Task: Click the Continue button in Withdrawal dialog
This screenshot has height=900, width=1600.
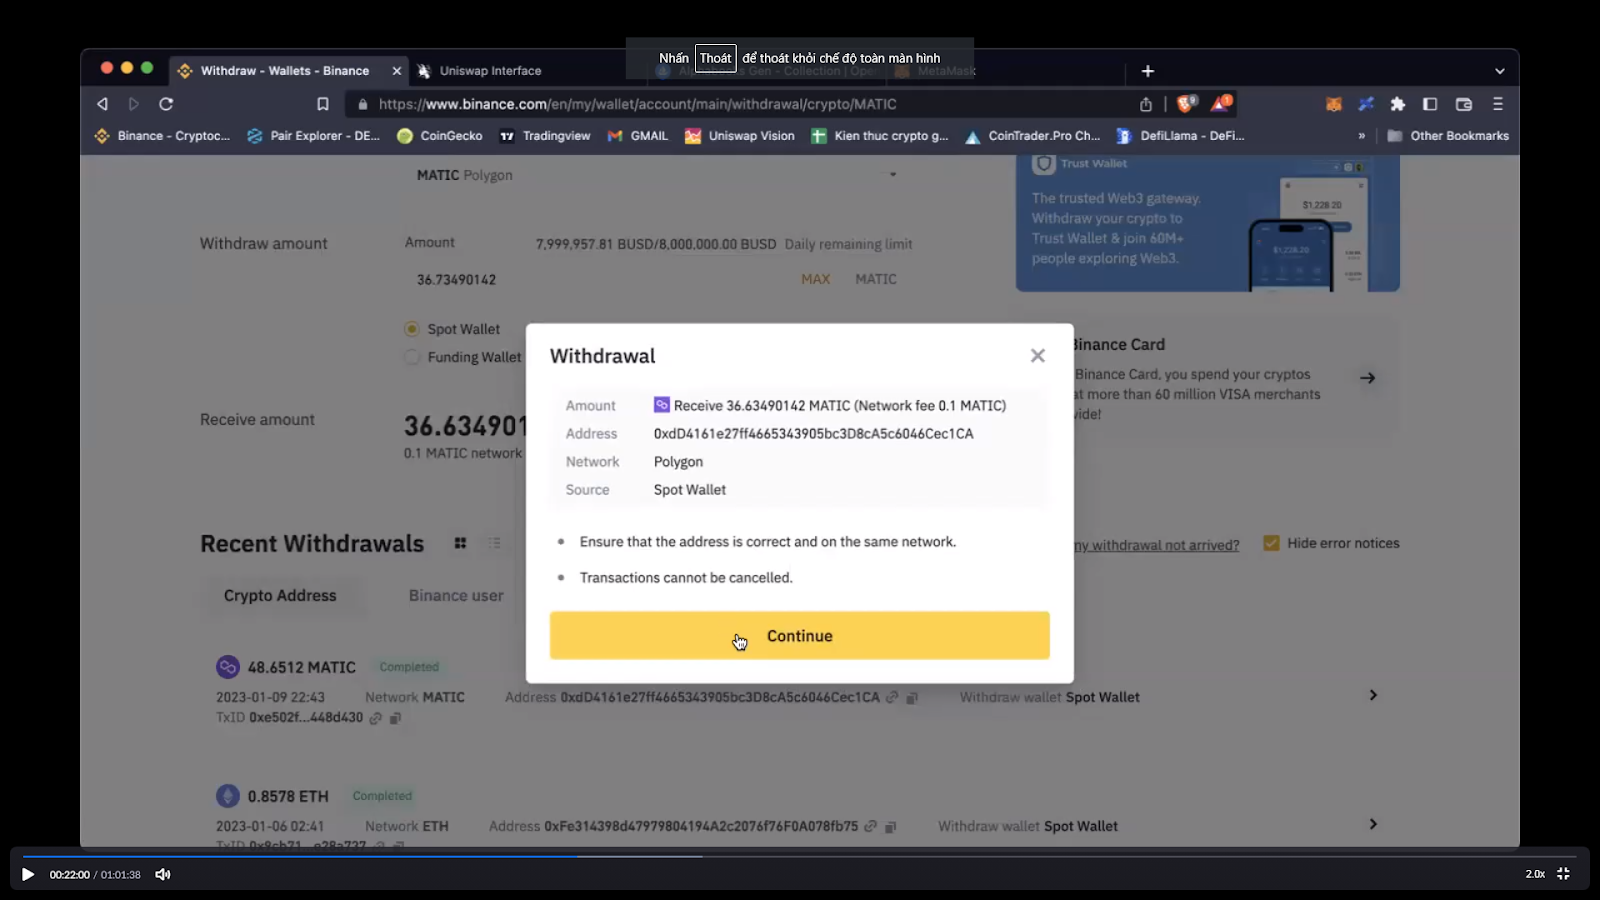Action: tap(799, 635)
